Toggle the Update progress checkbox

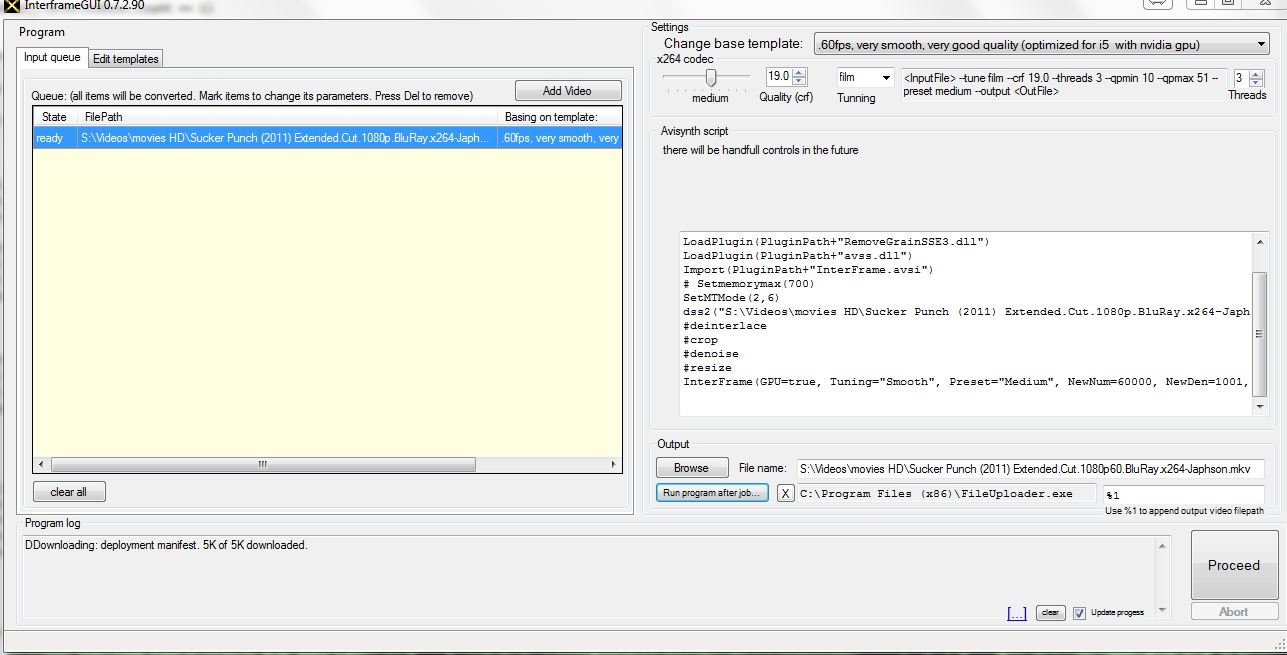[x=1079, y=613]
